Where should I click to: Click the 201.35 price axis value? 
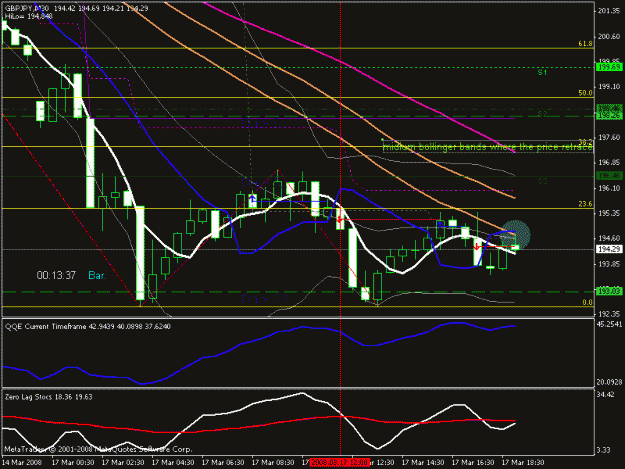point(608,11)
